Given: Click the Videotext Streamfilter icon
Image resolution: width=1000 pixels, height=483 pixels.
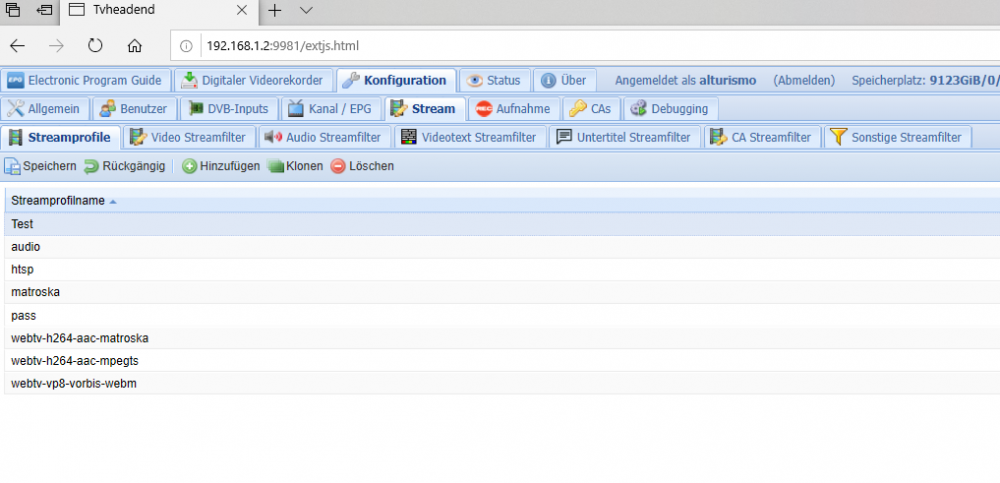Looking at the screenshot, I should pos(409,137).
